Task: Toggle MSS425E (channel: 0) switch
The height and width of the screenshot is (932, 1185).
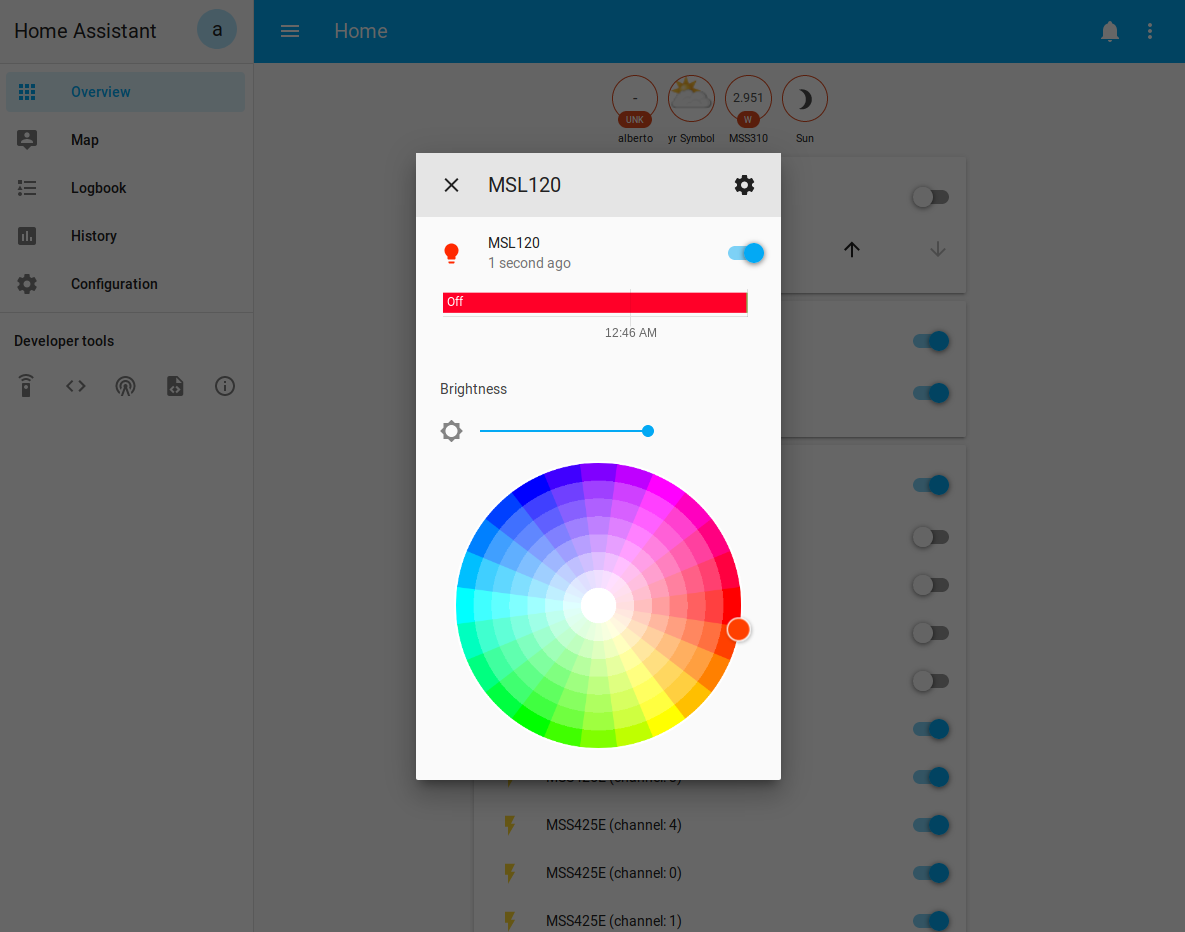Action: click(x=930, y=873)
